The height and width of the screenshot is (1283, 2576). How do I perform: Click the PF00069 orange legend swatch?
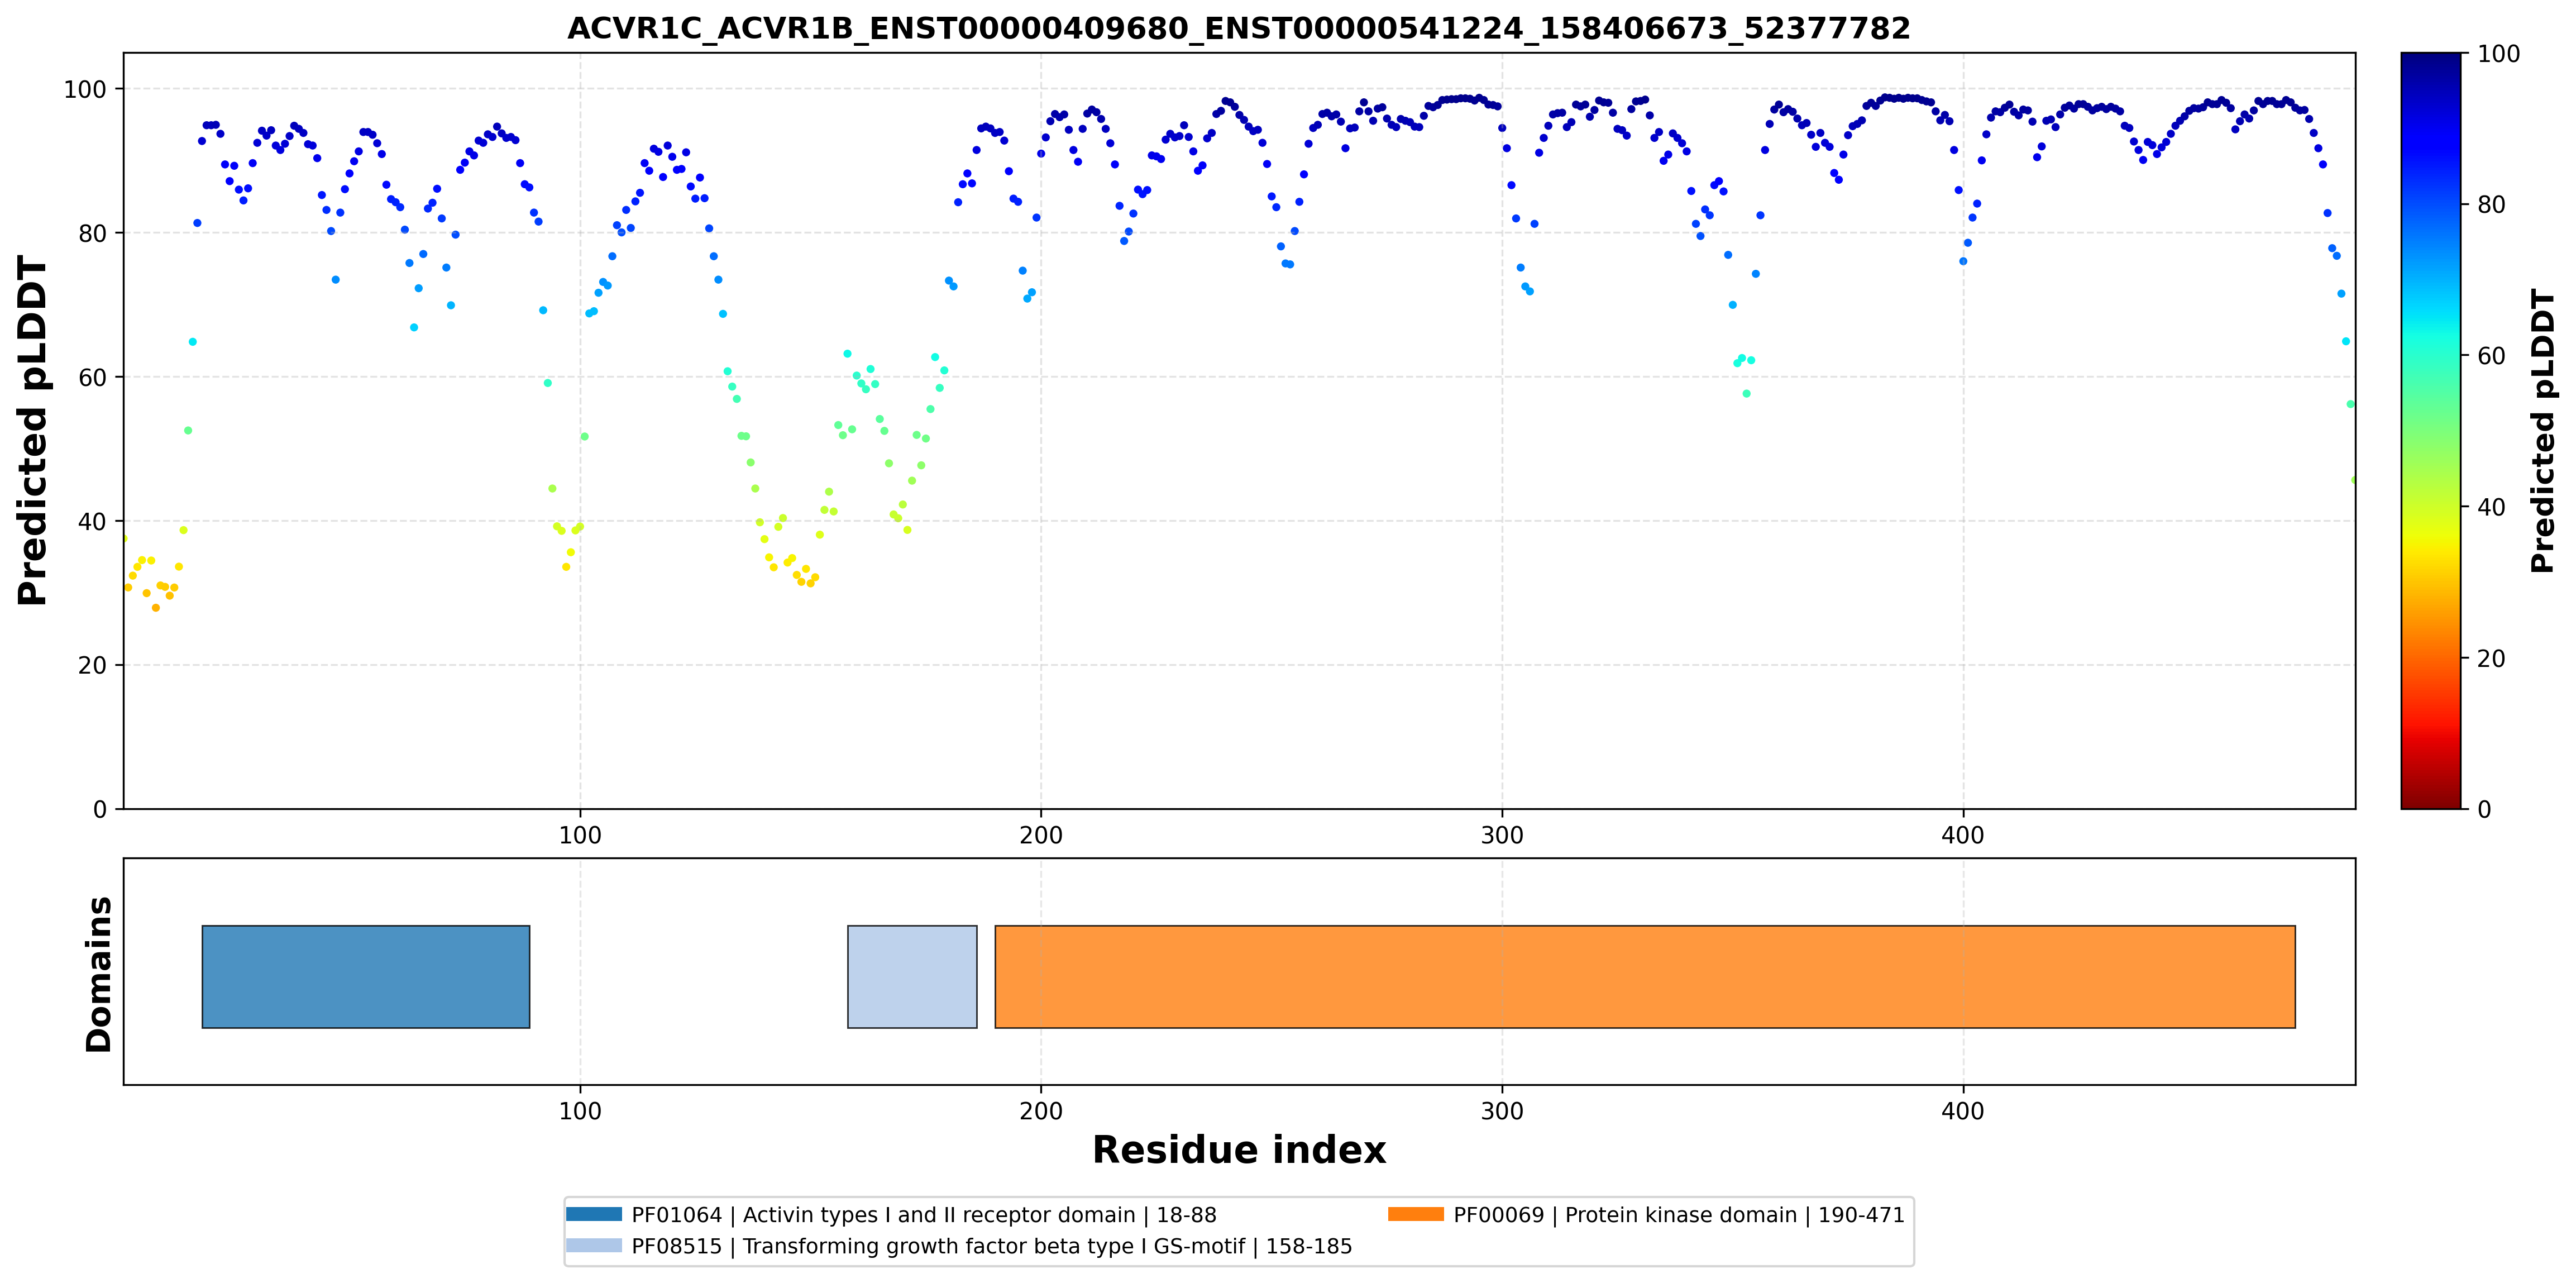pyautogui.click(x=1416, y=1214)
